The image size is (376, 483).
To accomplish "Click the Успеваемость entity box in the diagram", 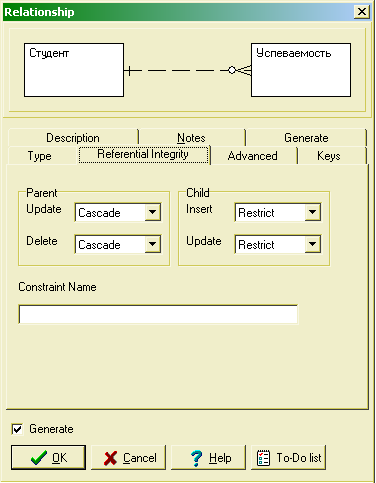I will coord(301,70).
